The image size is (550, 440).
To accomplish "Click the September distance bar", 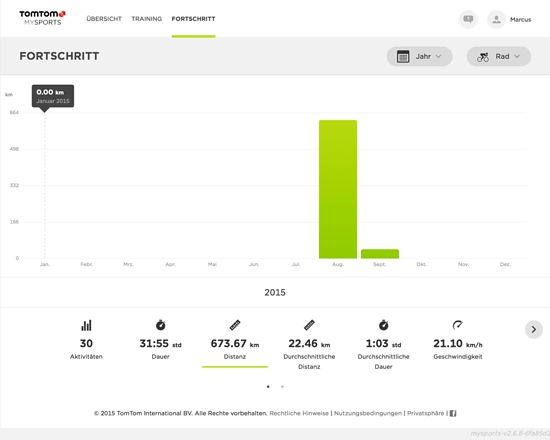I will click(x=380, y=254).
